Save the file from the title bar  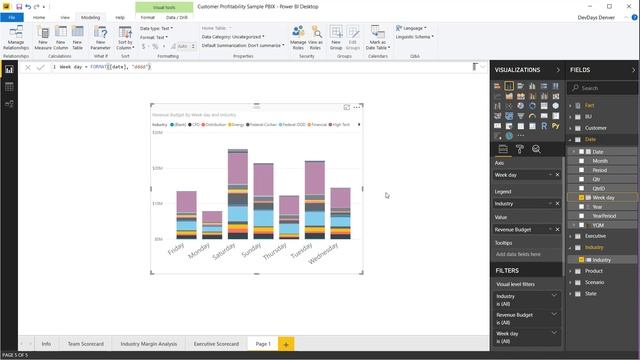(19, 7)
